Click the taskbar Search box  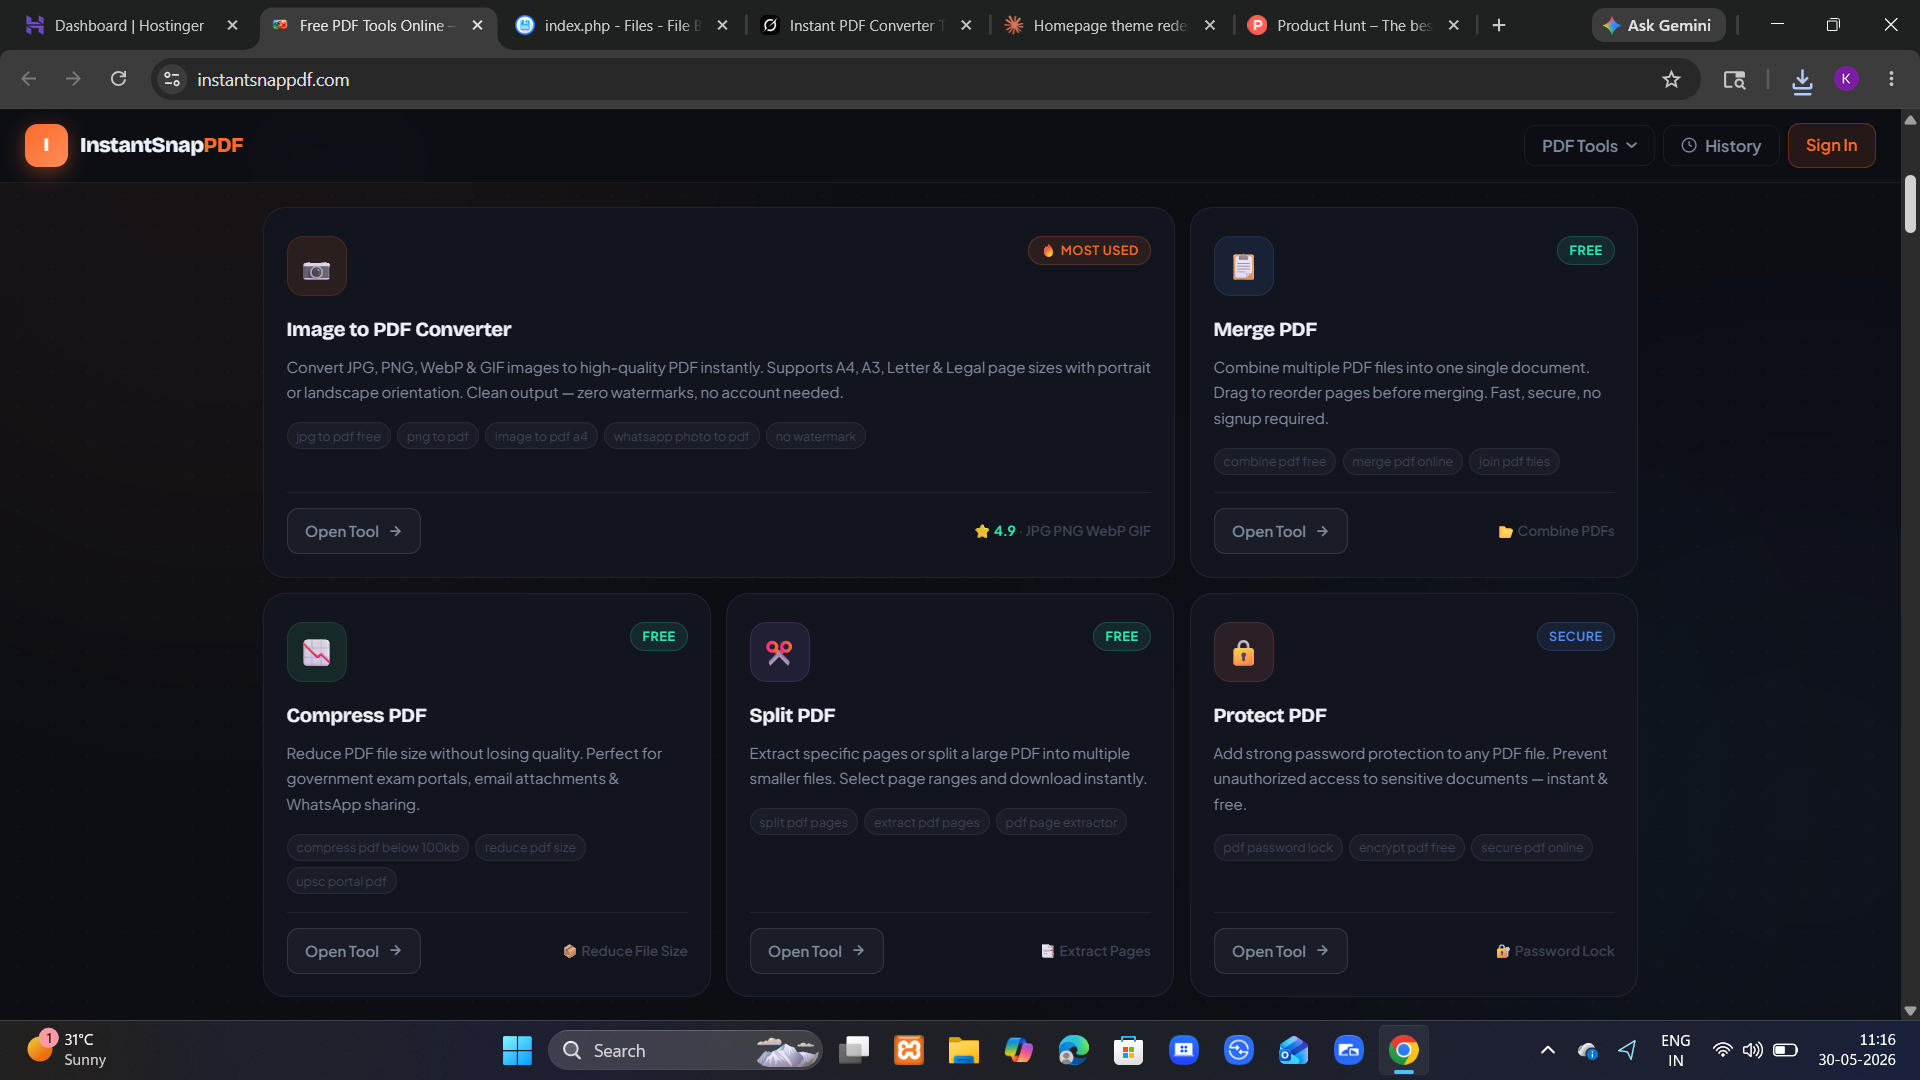click(685, 1050)
